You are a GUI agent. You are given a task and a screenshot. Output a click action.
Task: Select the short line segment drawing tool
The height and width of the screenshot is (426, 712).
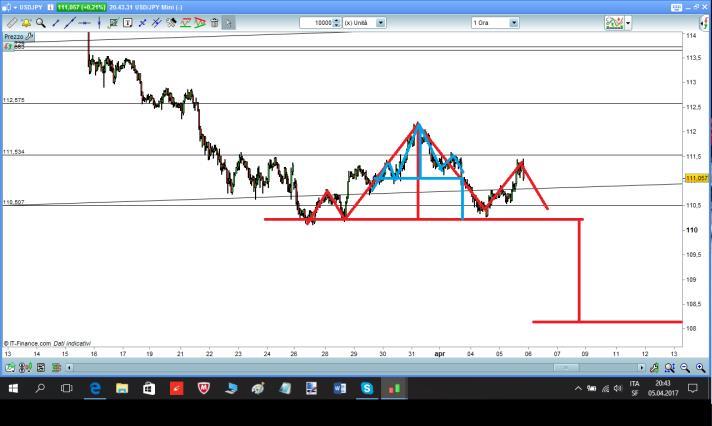coord(55,23)
